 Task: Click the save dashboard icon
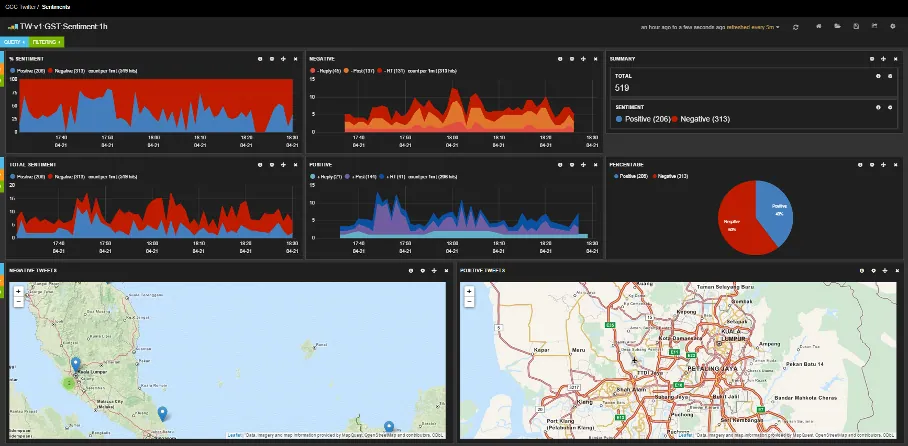856,27
